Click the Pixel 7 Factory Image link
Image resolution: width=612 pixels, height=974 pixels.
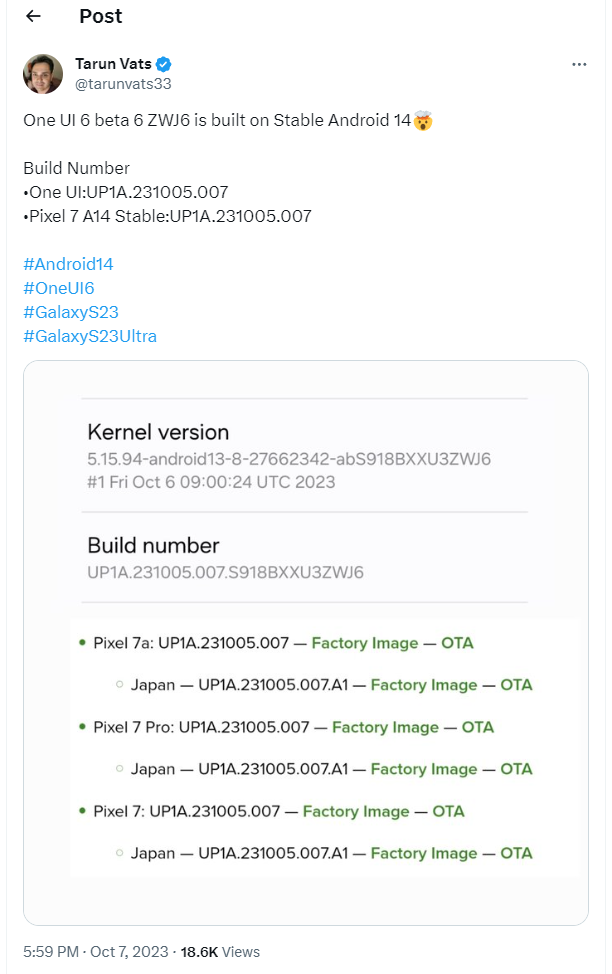click(356, 811)
